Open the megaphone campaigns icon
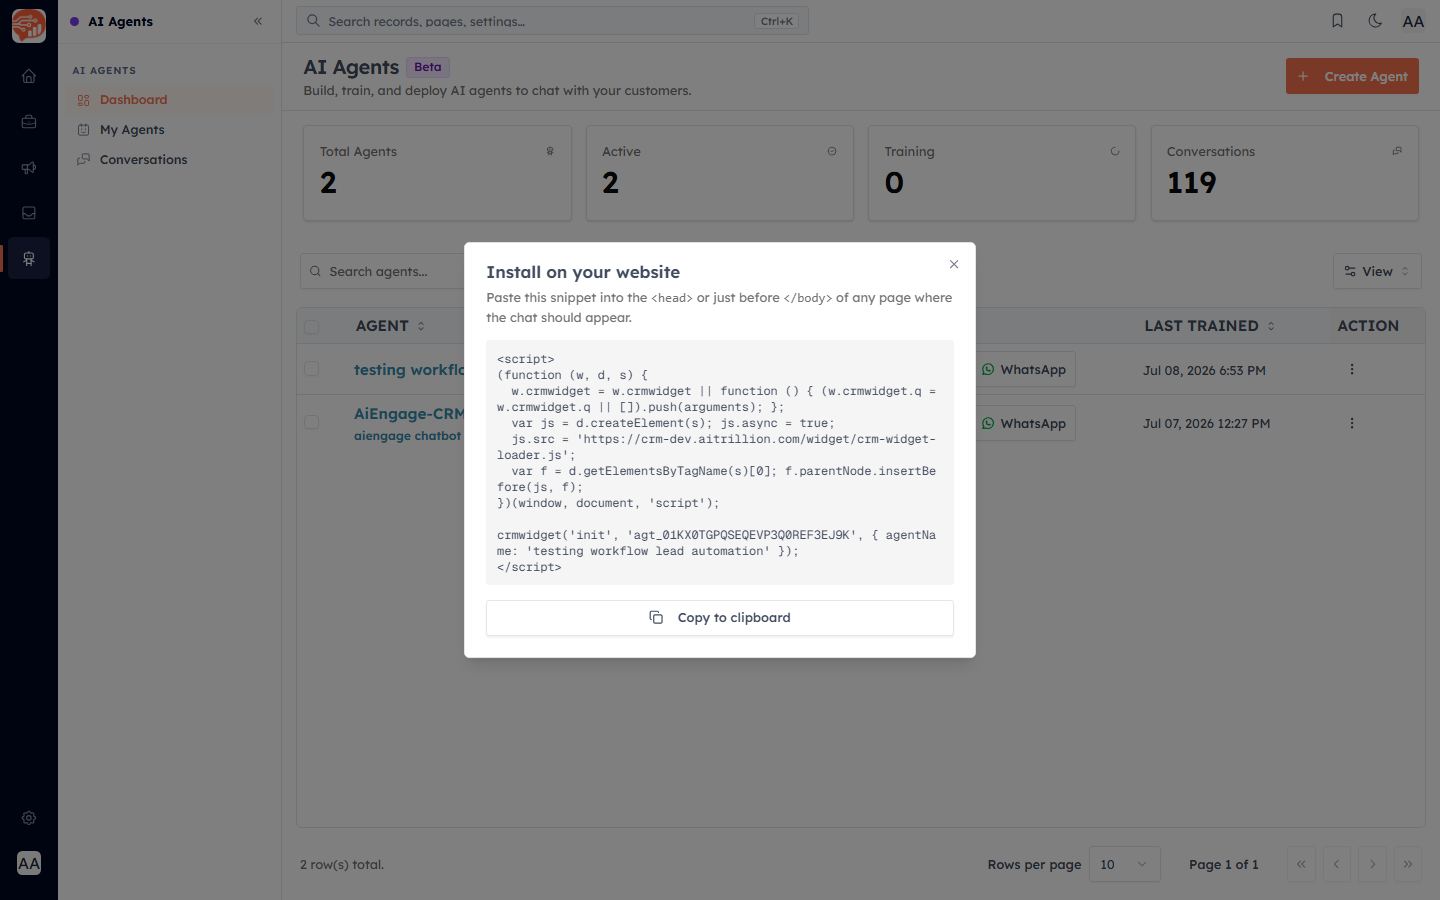Viewport: 1440px width, 900px height. coord(29,168)
